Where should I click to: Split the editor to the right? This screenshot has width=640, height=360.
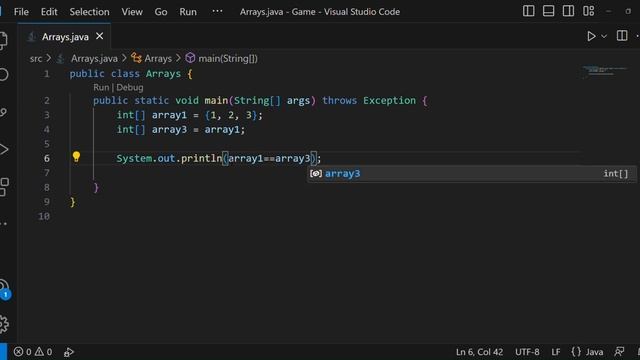click(622, 36)
